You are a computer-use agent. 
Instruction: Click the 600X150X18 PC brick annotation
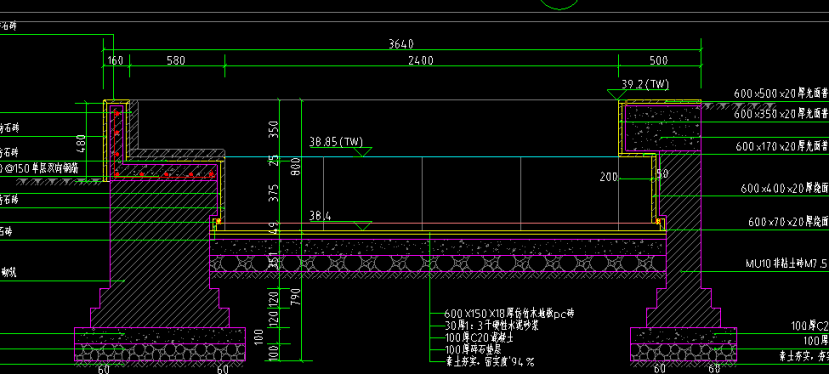(509, 314)
